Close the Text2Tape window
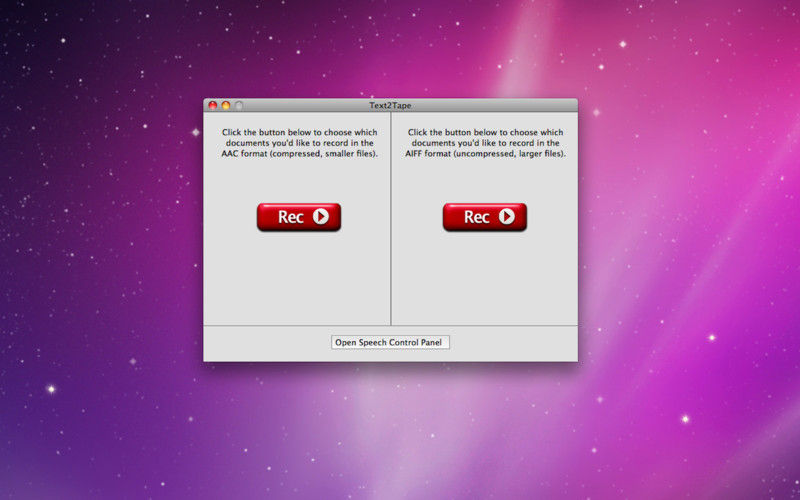The image size is (800, 500). point(213,106)
